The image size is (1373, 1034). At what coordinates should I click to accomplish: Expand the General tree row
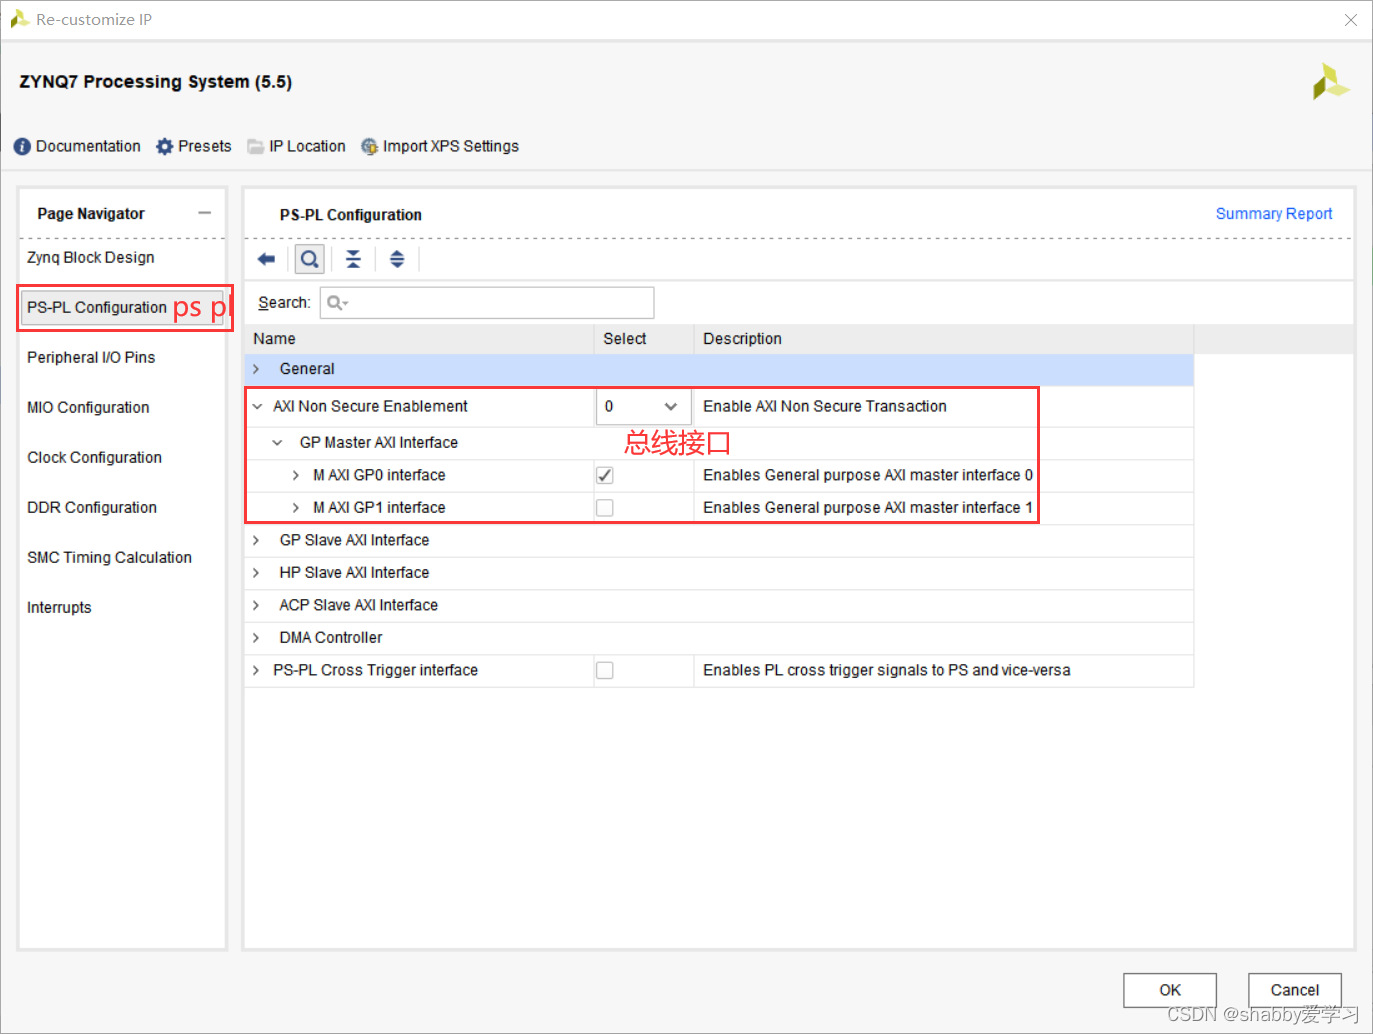[x=256, y=369]
